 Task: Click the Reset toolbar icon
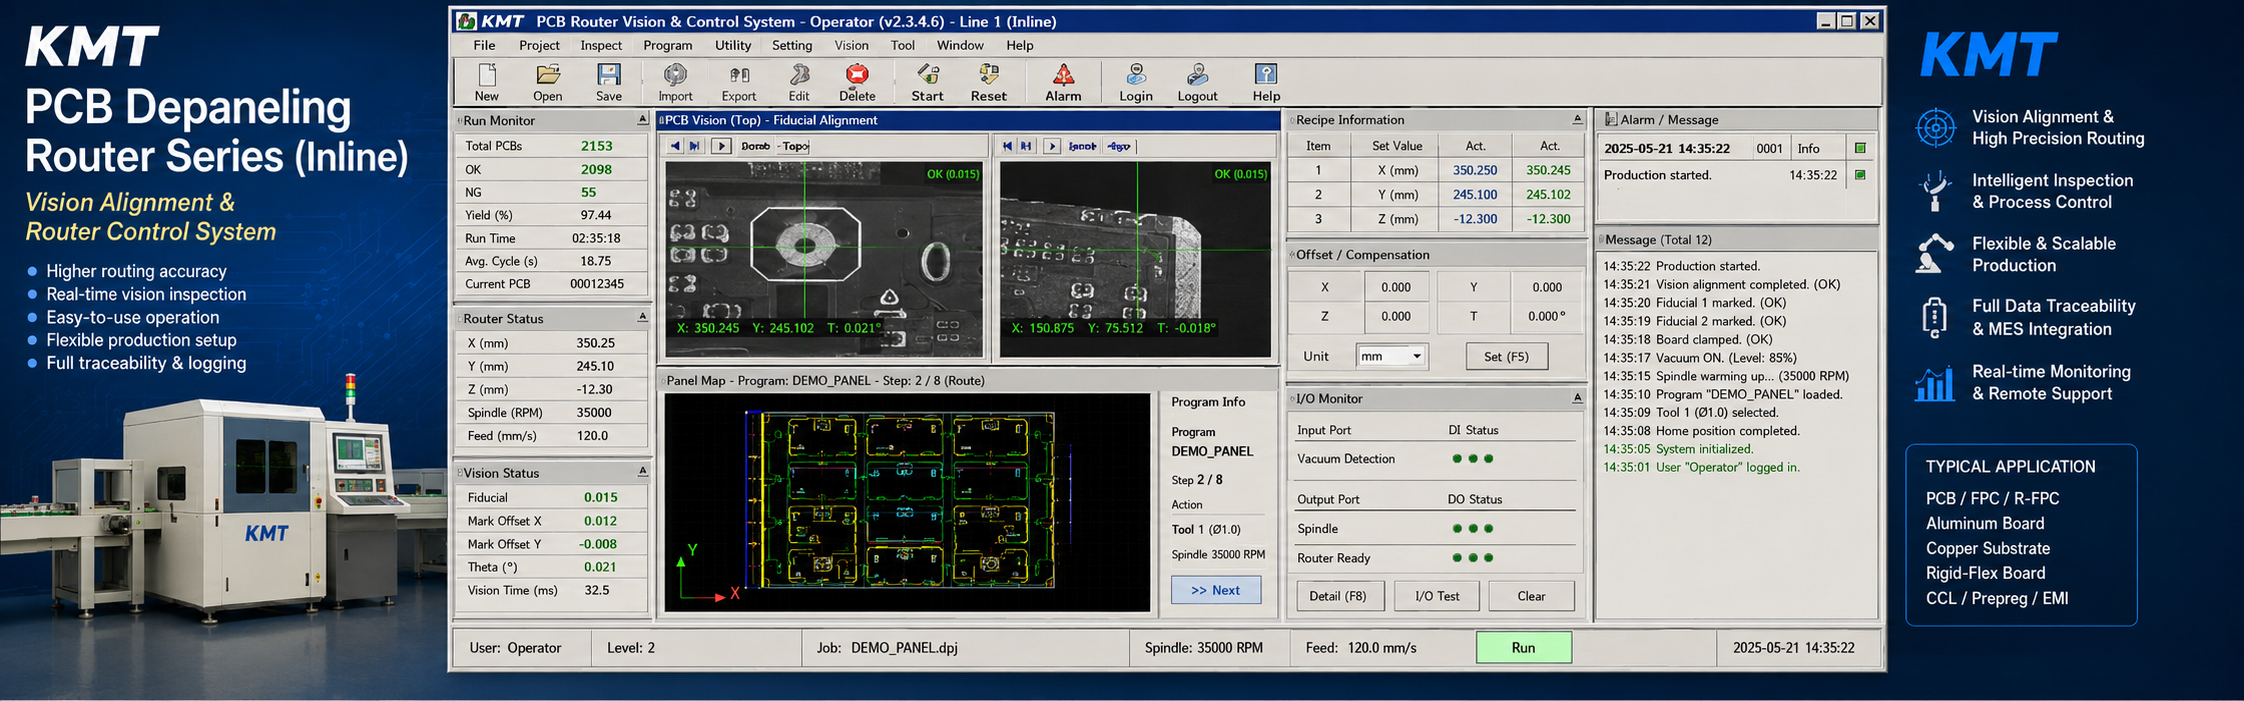[988, 75]
